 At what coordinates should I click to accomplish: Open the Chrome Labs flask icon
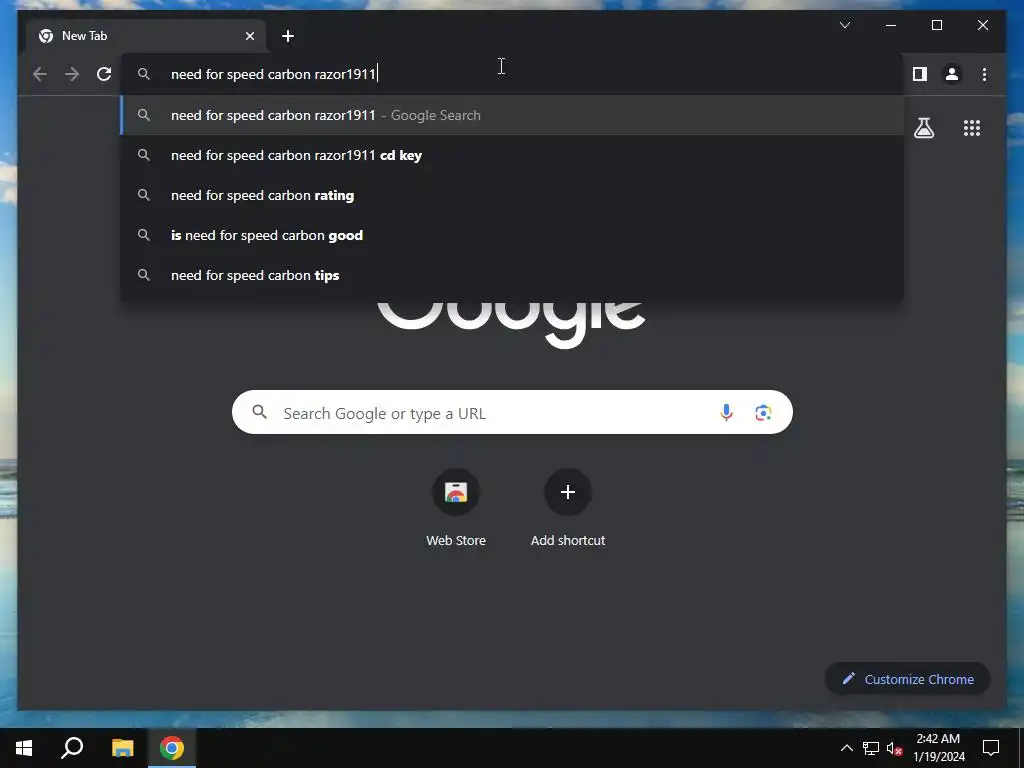tap(923, 128)
